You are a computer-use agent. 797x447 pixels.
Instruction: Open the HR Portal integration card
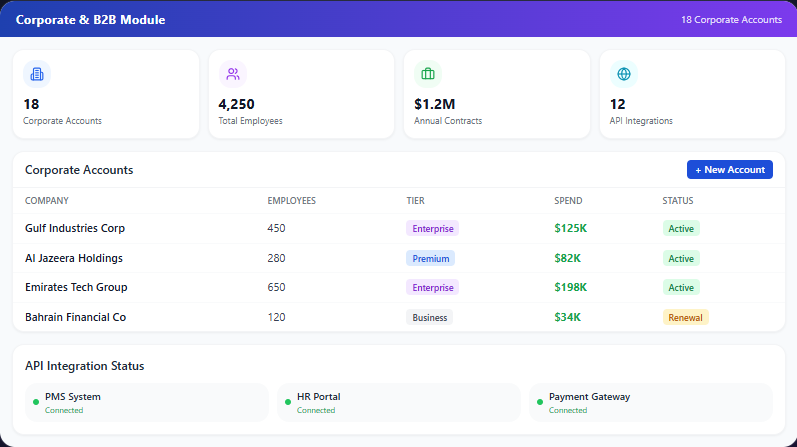(x=399, y=403)
